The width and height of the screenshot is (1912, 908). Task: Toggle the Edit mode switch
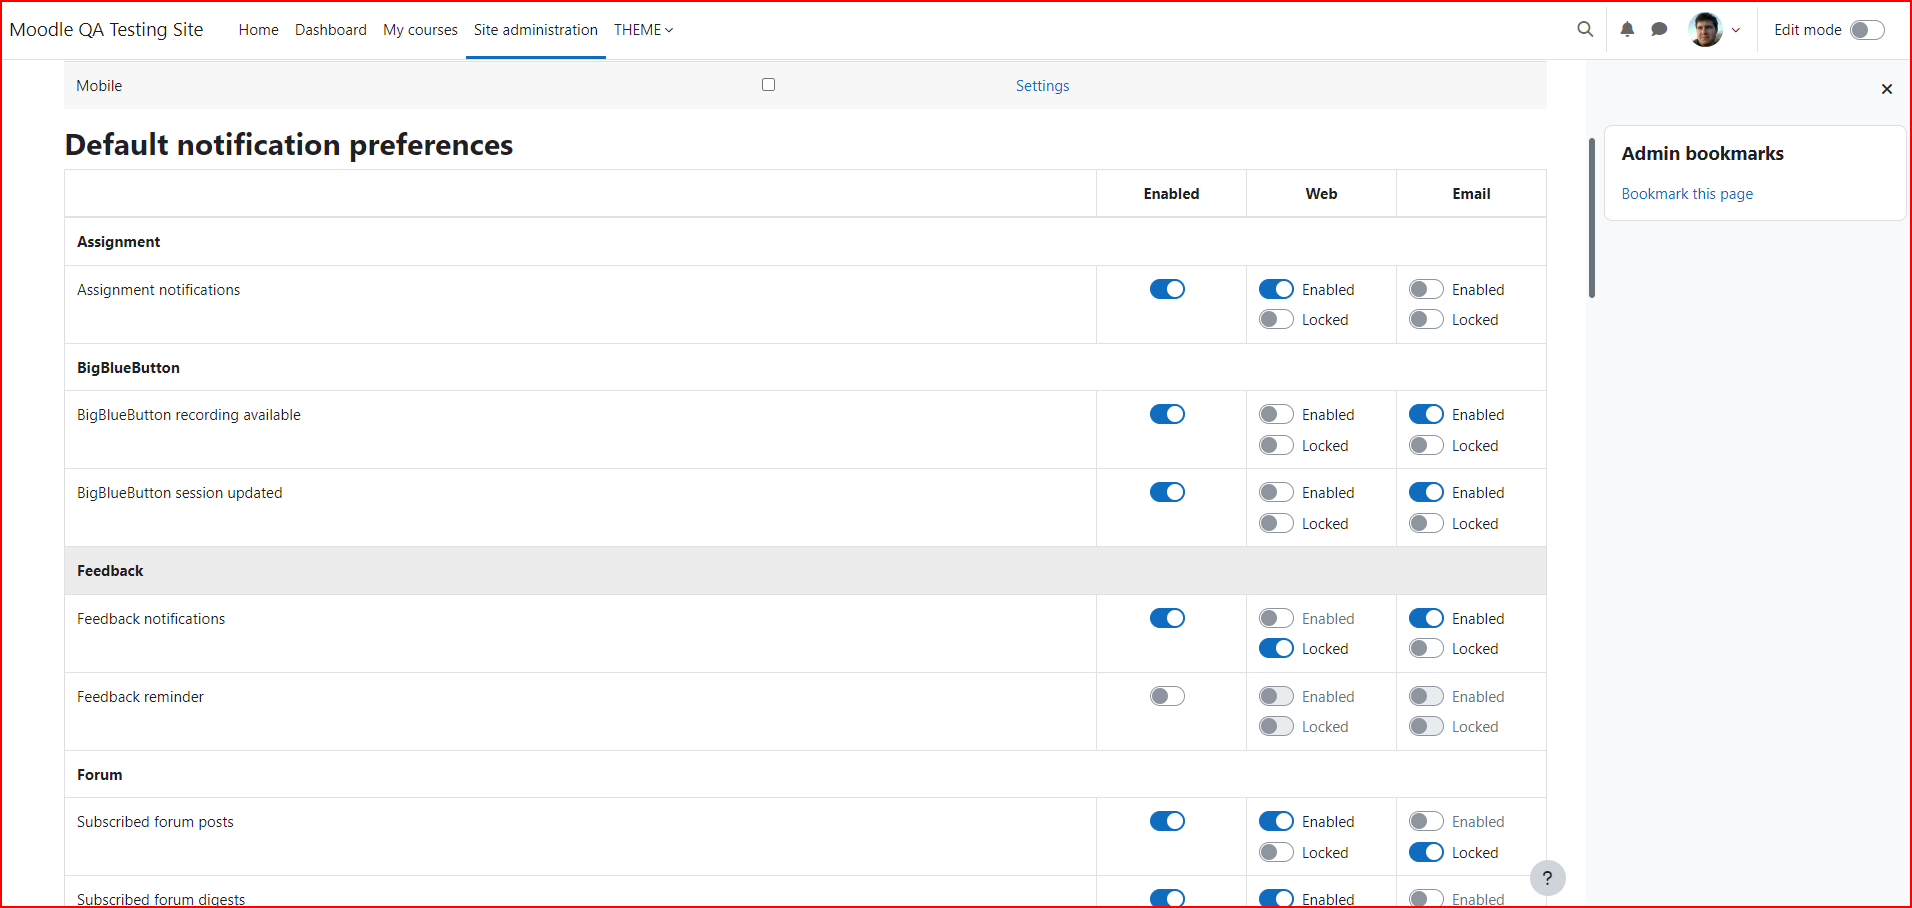click(1867, 30)
